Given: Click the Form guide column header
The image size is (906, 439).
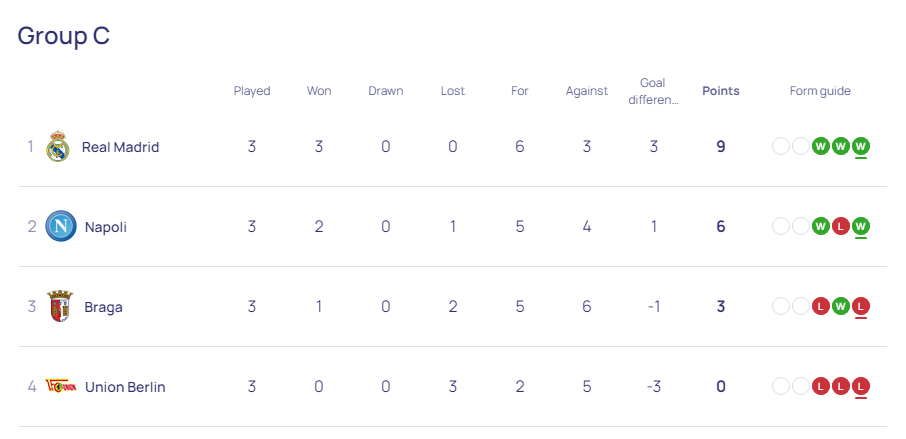Looking at the screenshot, I should coord(820,91).
